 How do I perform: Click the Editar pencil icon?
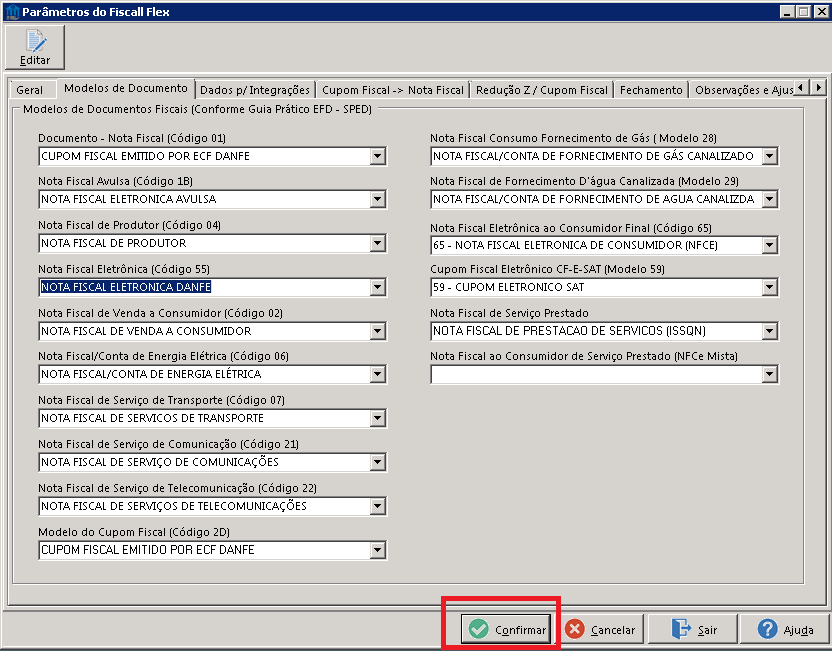[x=36, y=41]
